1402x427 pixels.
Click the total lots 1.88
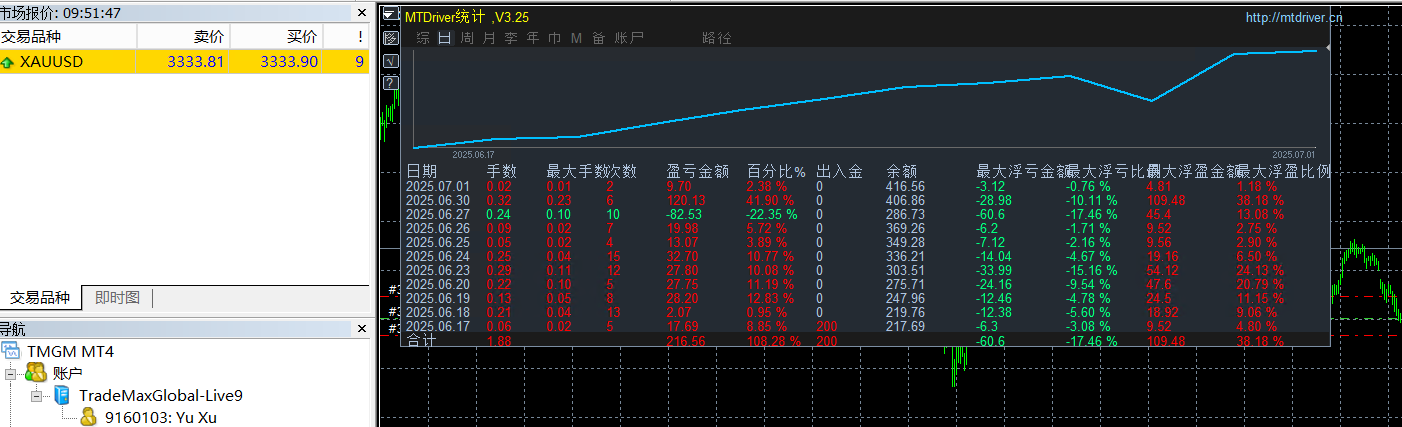(500, 341)
